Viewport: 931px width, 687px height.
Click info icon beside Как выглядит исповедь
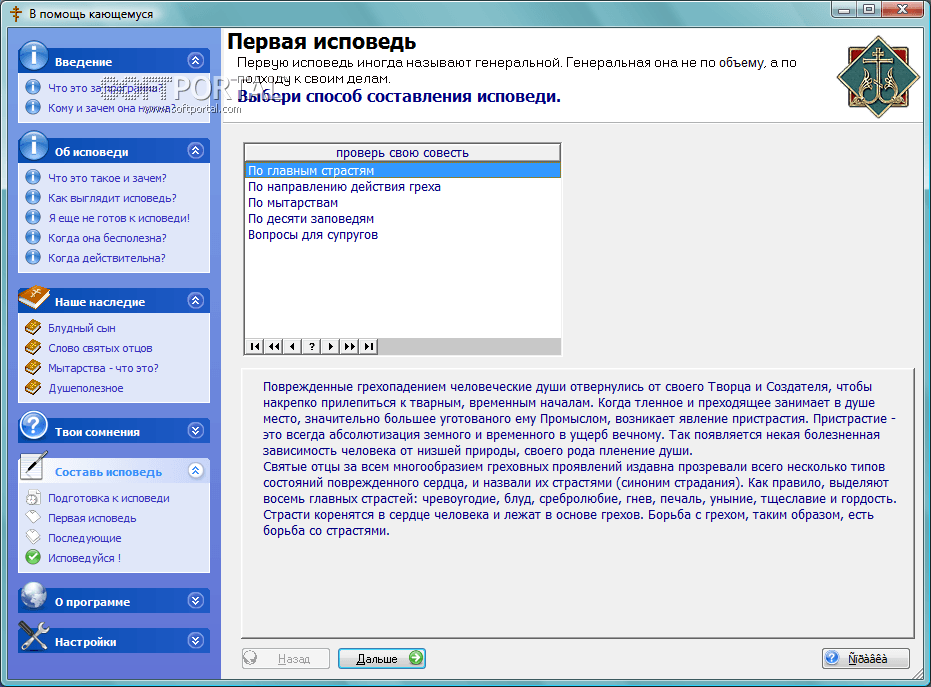[33, 198]
